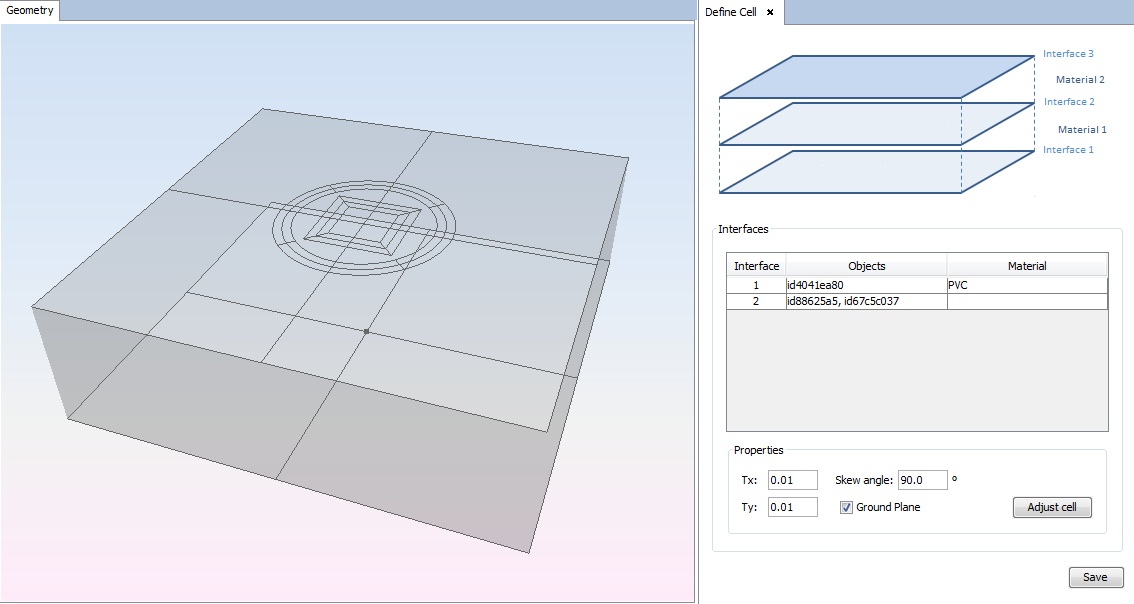Screen dimensions: 1134x604
Task: Click the Material 1 label in diagram
Action: 1082,129
